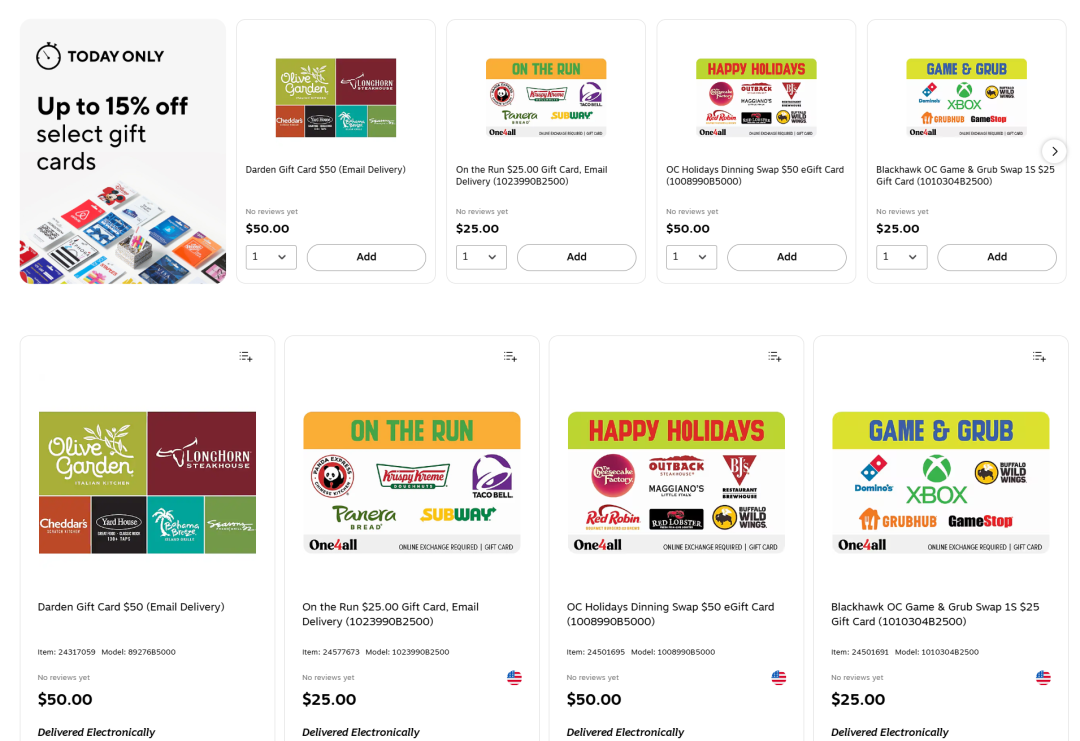This screenshot has height=741, width=1080.
Task: Click the next arrow on the carousel
Action: pos(1054,152)
